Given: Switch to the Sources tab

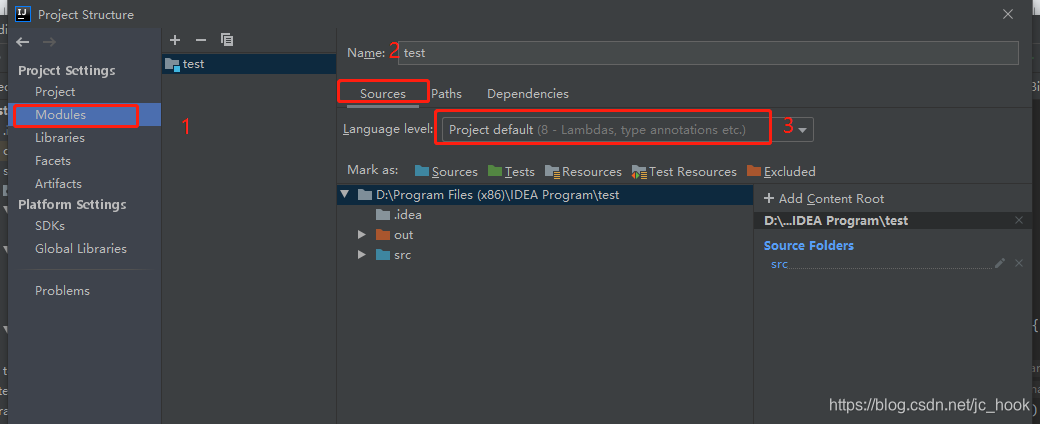Looking at the screenshot, I should (383, 94).
